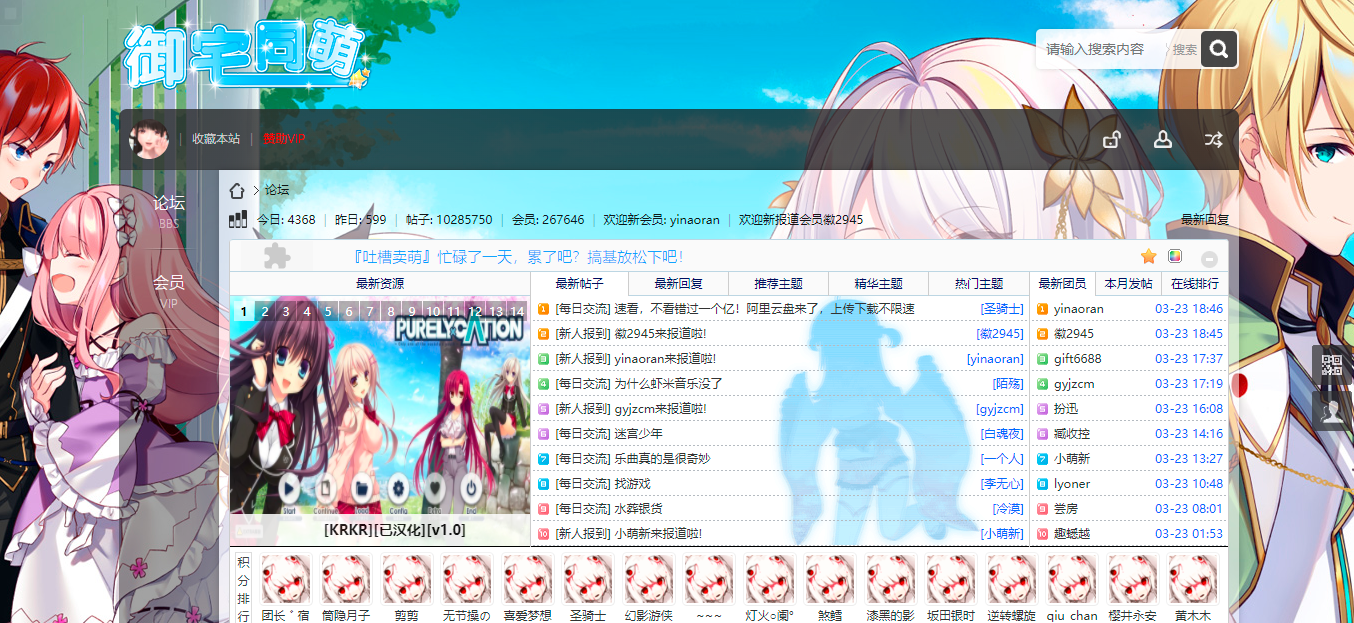The height and width of the screenshot is (623, 1354).
Task: Click the magnifier search button
Action: pyautogui.click(x=1219, y=49)
